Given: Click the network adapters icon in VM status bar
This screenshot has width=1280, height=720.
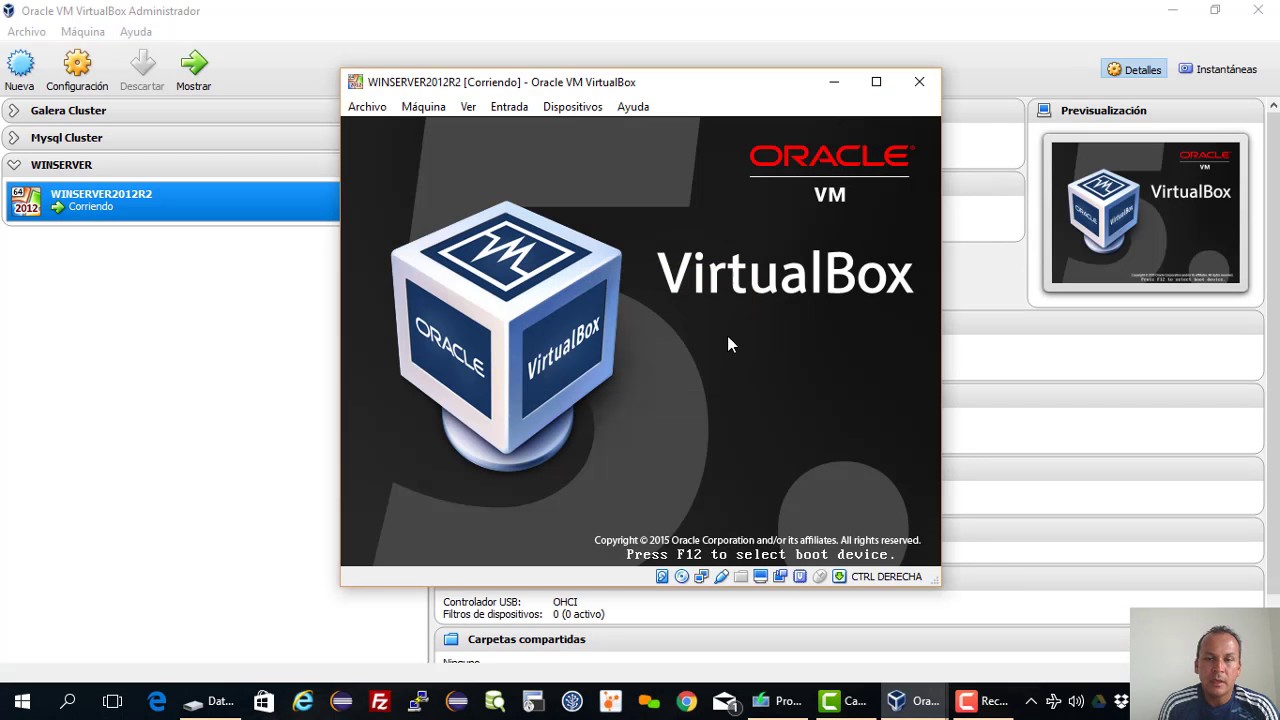Looking at the screenshot, I should click(x=701, y=576).
